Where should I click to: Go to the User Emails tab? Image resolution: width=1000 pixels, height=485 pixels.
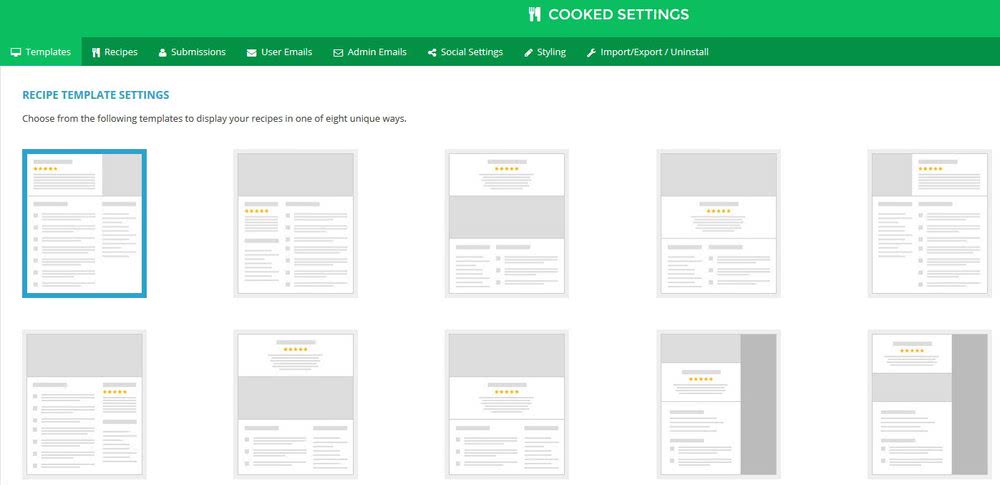point(287,52)
